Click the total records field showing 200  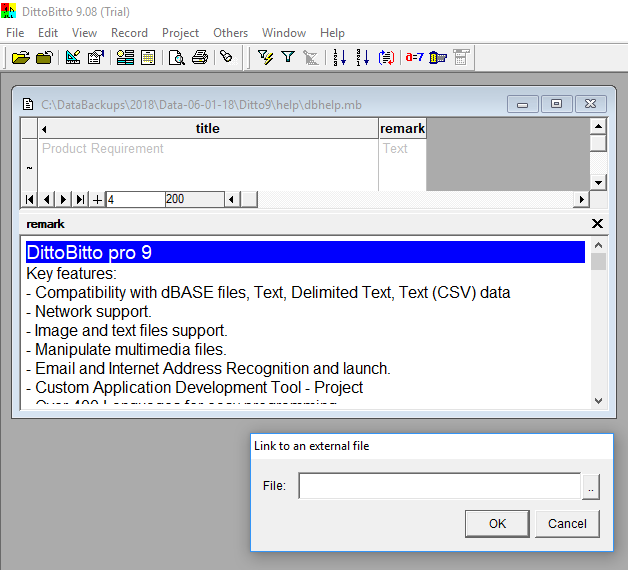(x=195, y=199)
